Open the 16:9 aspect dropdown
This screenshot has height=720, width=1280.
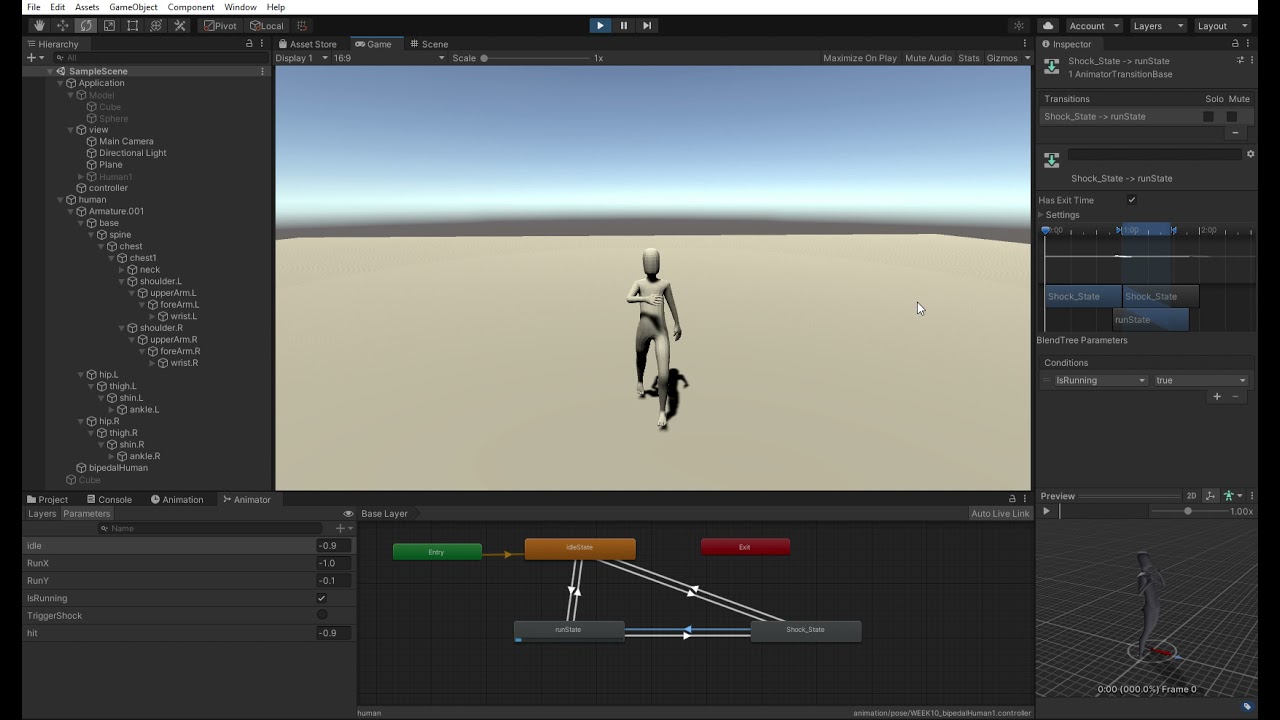pyautogui.click(x=389, y=58)
